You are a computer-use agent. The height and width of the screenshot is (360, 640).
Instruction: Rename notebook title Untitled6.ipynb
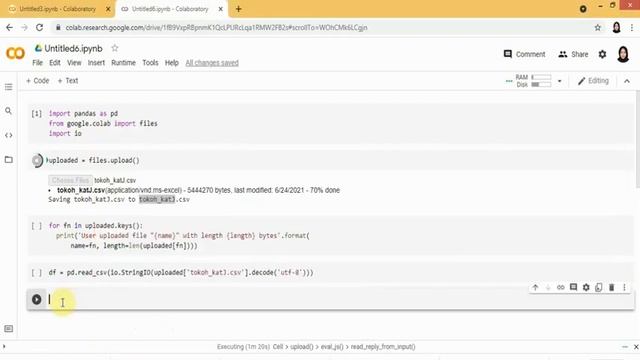[x=73, y=49]
